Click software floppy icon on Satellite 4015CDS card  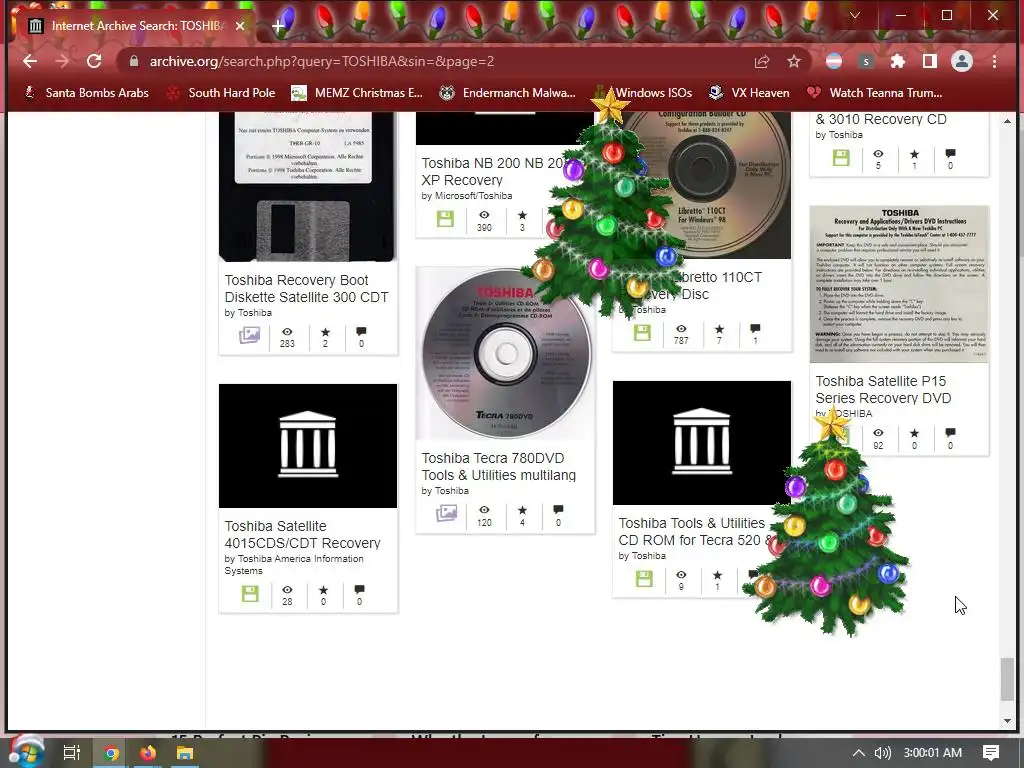[x=250, y=594]
